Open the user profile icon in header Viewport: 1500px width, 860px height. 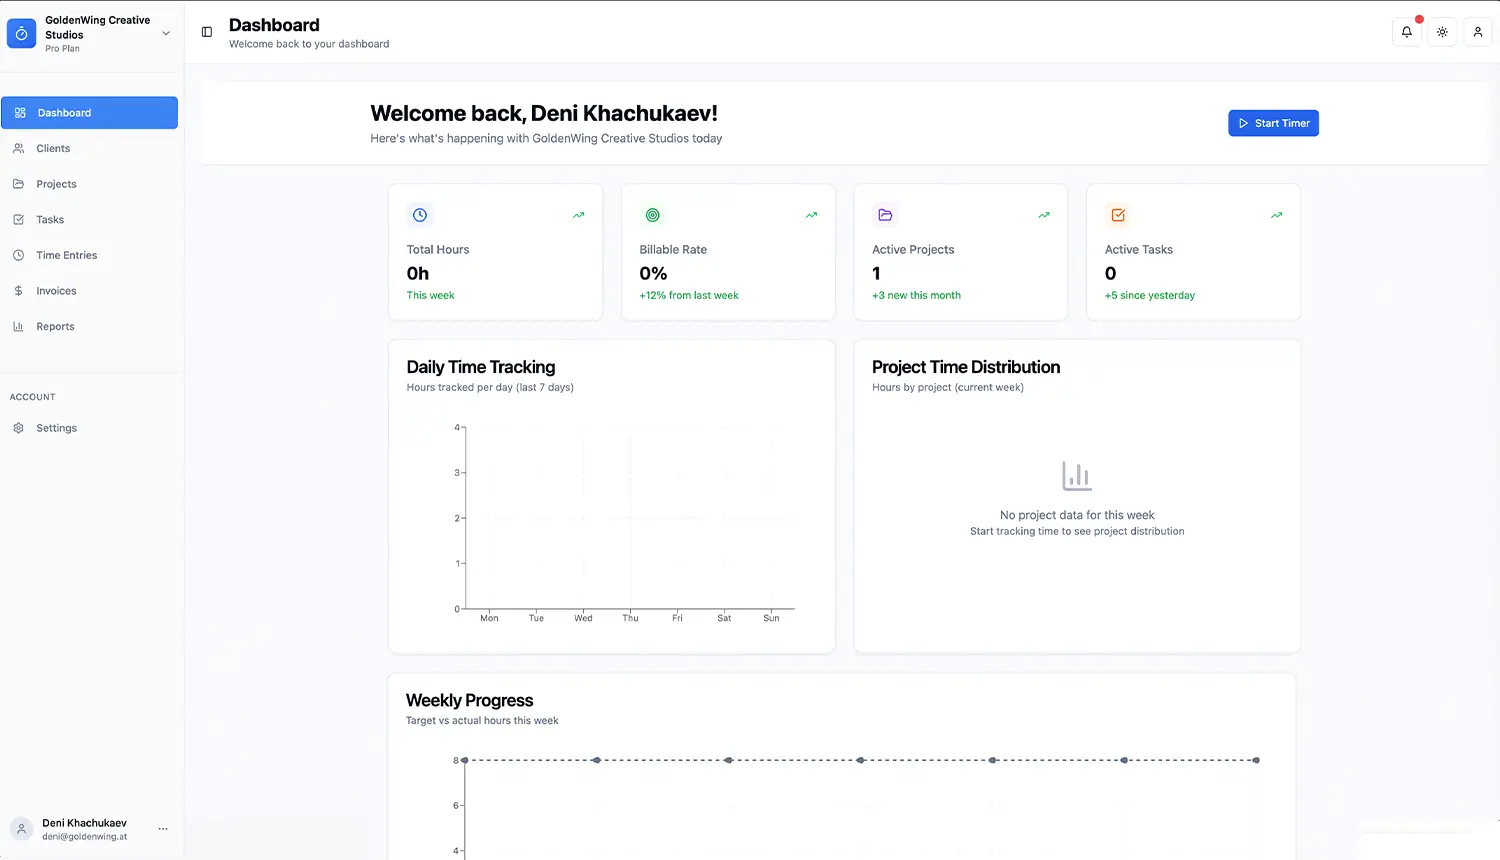coord(1477,32)
